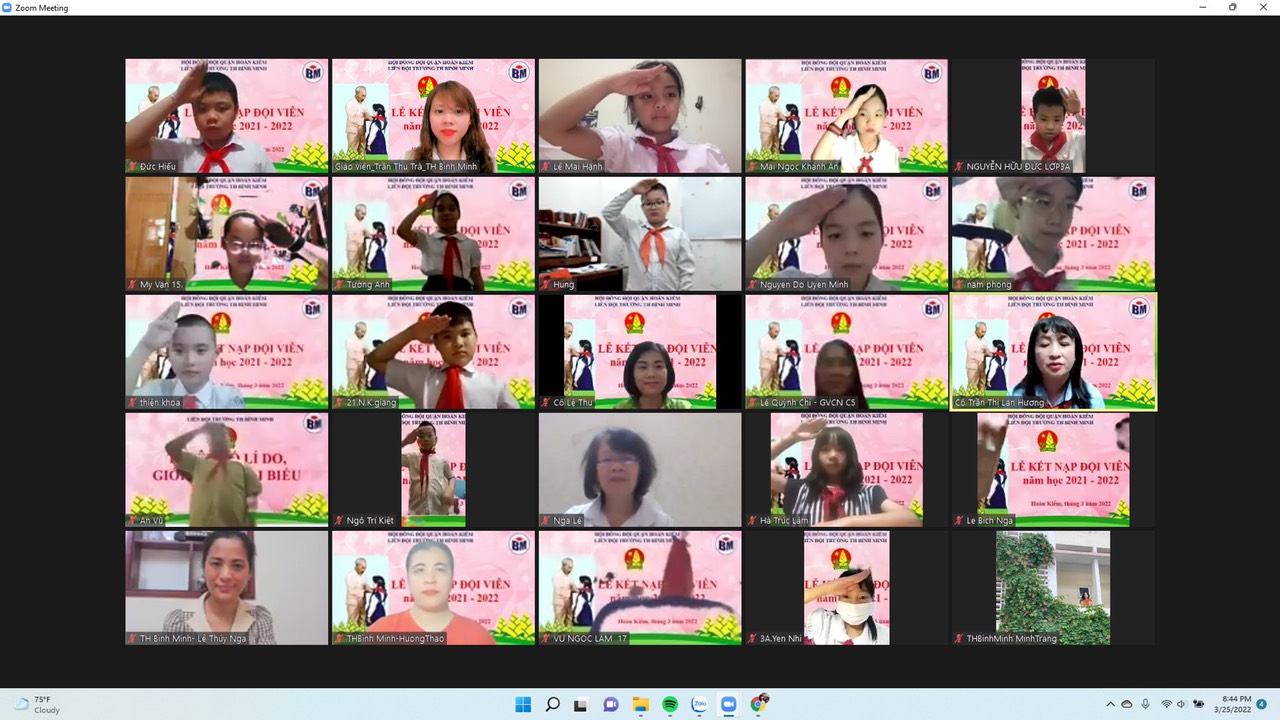Select Giáo viên Trần Thu Trà's video tile
Screen dimensions: 1280x720
(433, 116)
